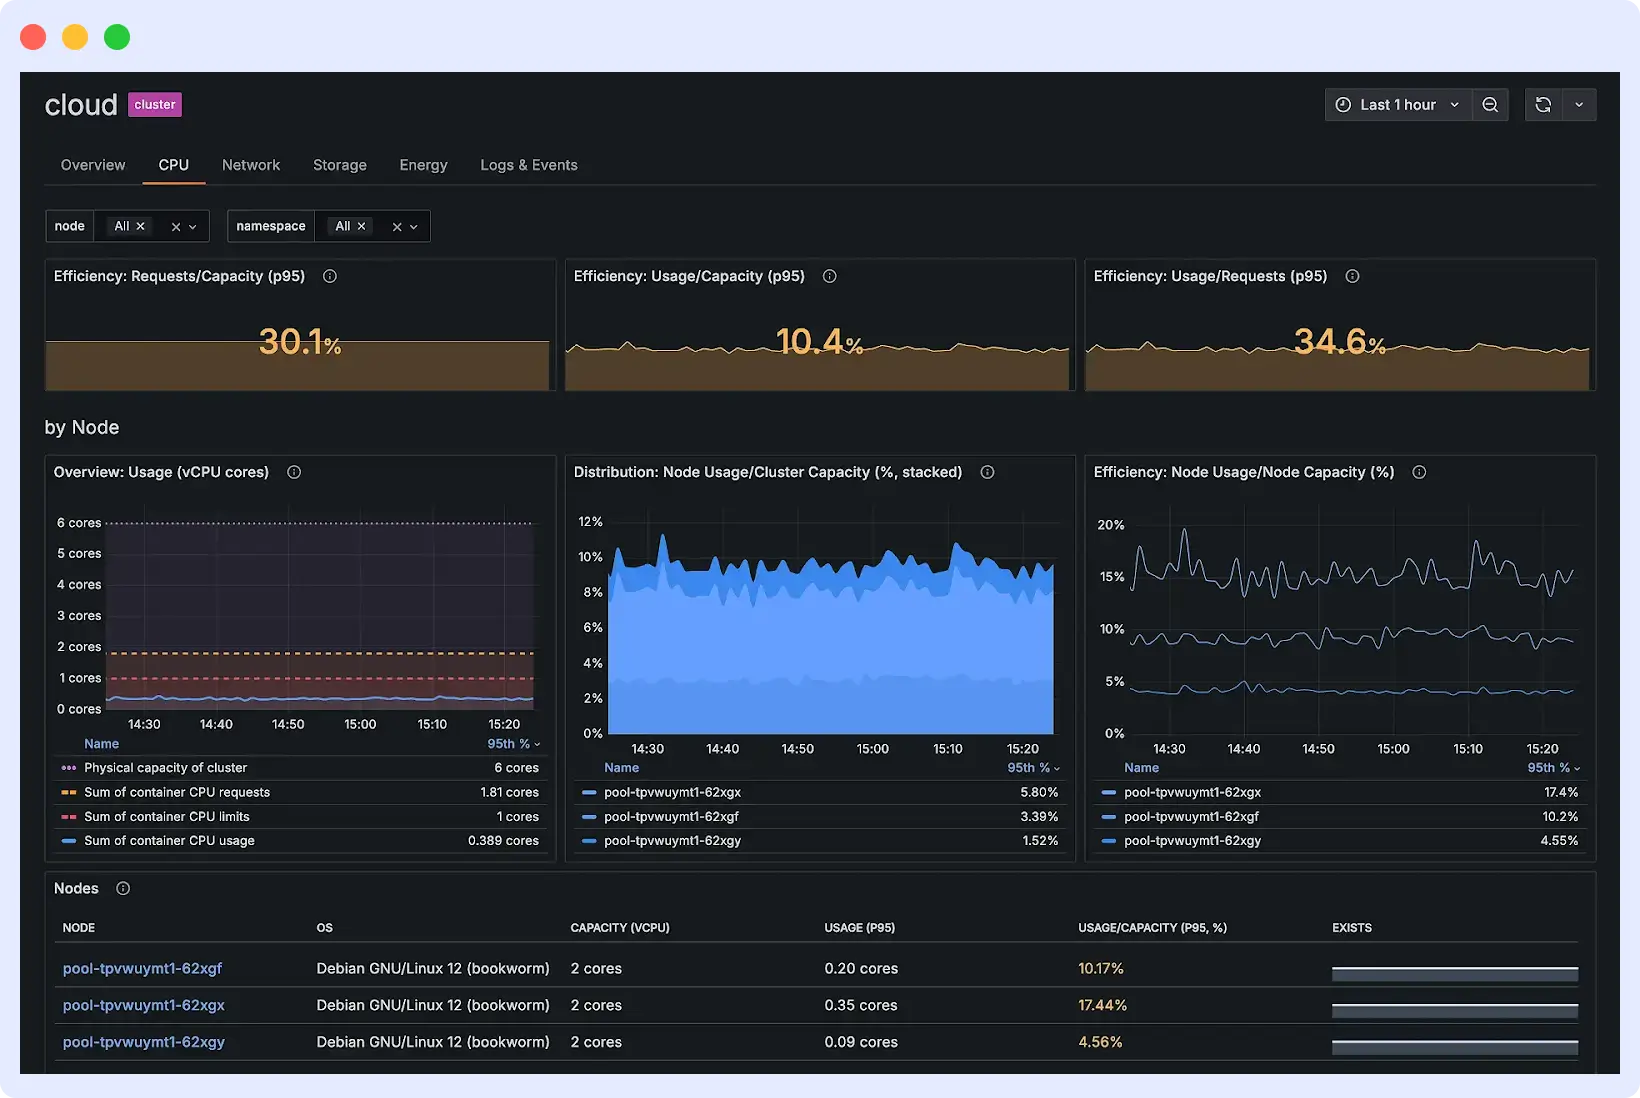Expand the 95th % calculation dropdown in legend

click(513, 744)
